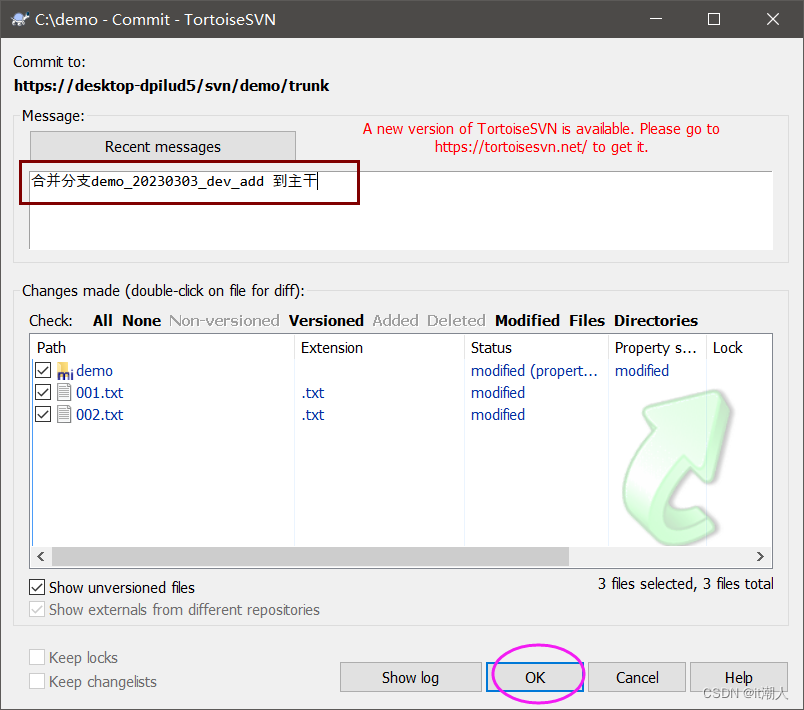The width and height of the screenshot is (804, 710).
Task: Click the Added check link
Action: (x=395, y=320)
